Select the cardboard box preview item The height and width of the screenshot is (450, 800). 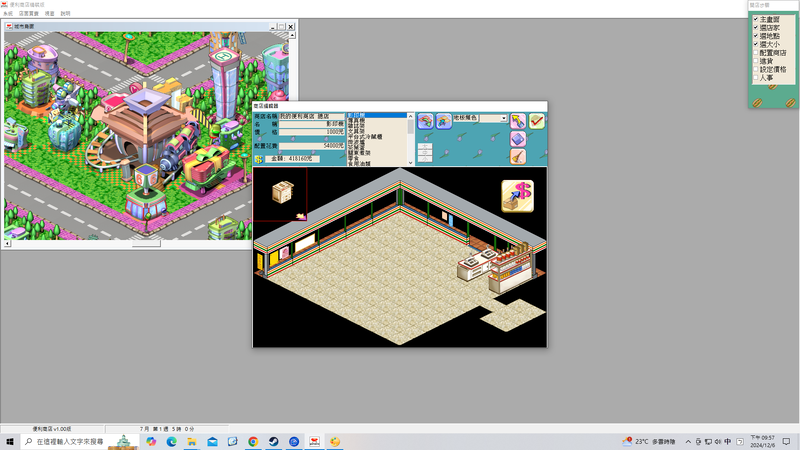point(283,192)
